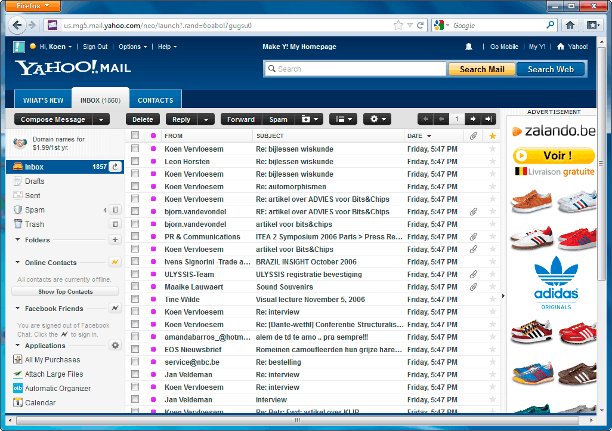Click the Search Web button
612x431 pixels.
click(x=551, y=69)
